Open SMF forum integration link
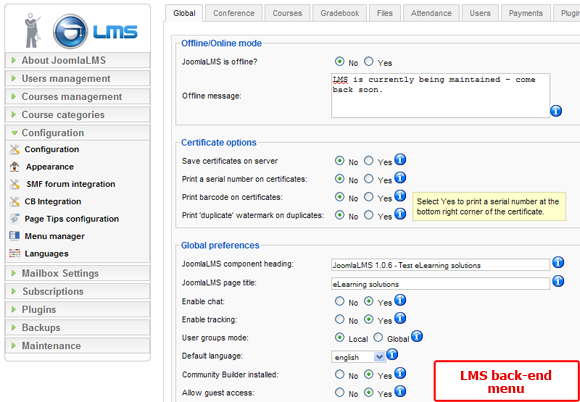The width and height of the screenshot is (580, 402). tap(71, 184)
